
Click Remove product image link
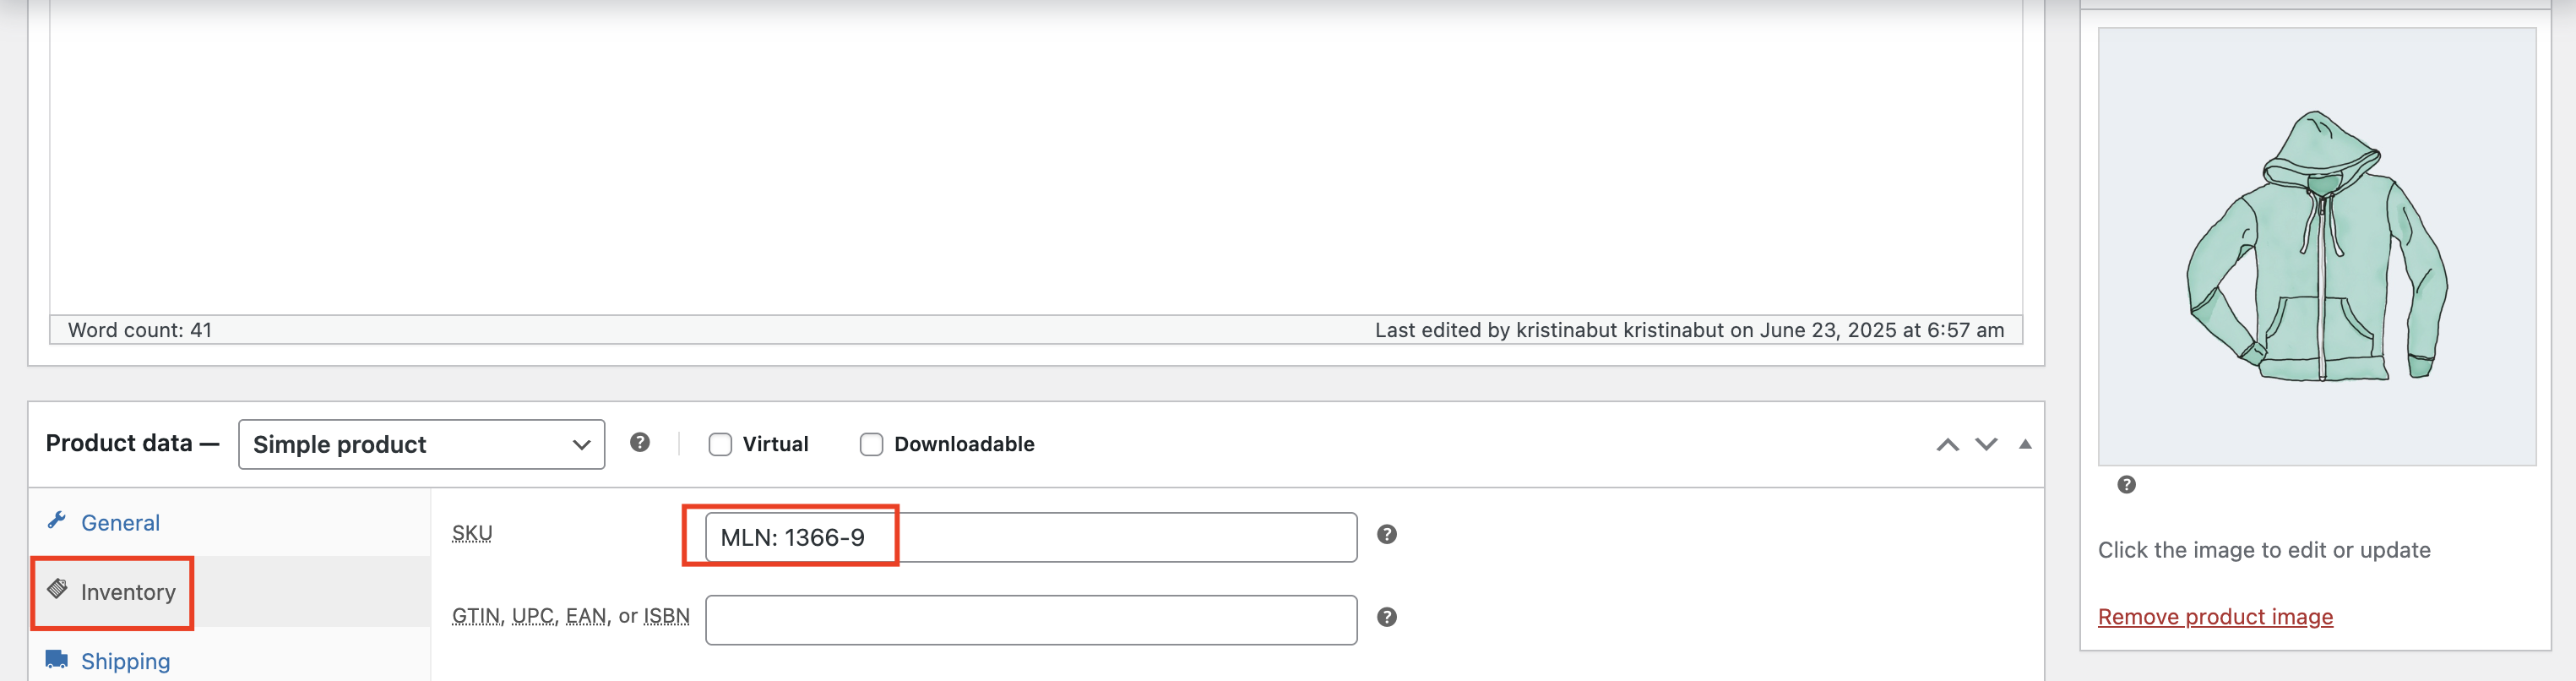coord(2215,616)
